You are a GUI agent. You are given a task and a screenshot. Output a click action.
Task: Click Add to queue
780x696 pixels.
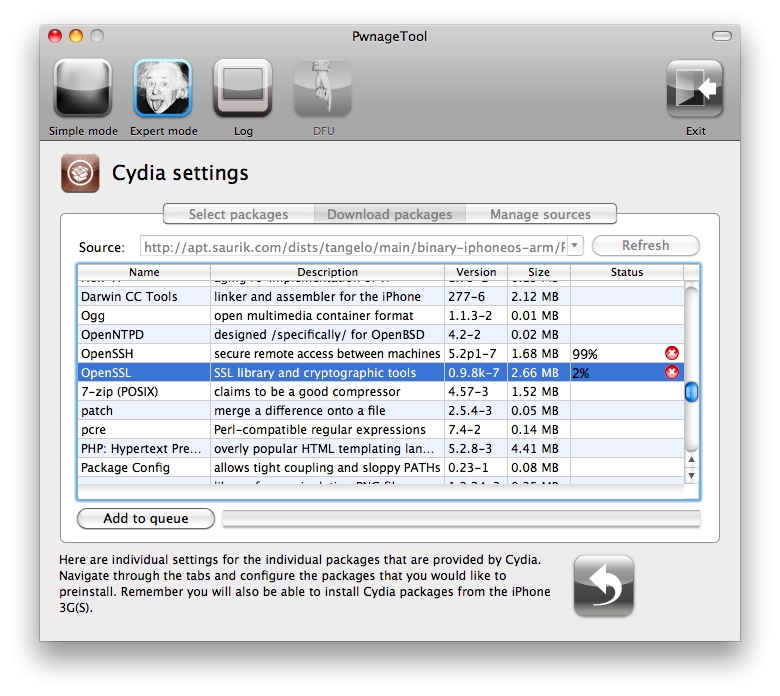pyautogui.click(x=146, y=518)
